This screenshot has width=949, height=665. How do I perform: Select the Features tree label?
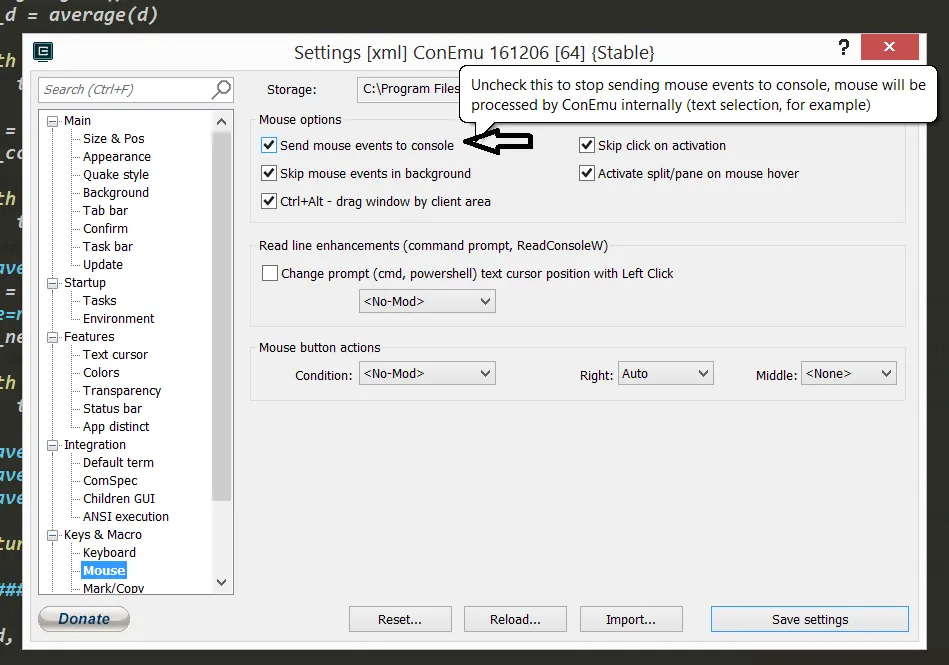pyautogui.click(x=89, y=336)
